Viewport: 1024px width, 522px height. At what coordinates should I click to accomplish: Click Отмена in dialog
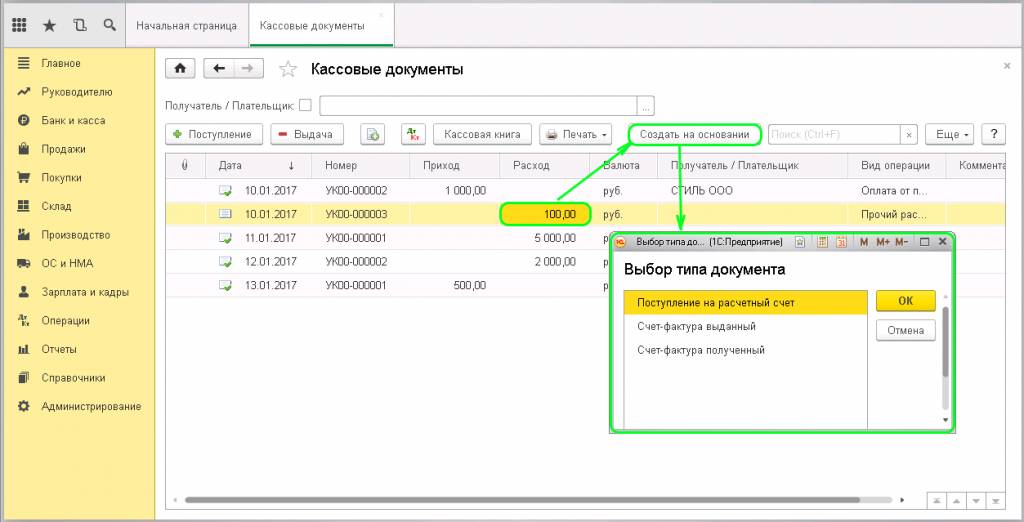click(905, 331)
